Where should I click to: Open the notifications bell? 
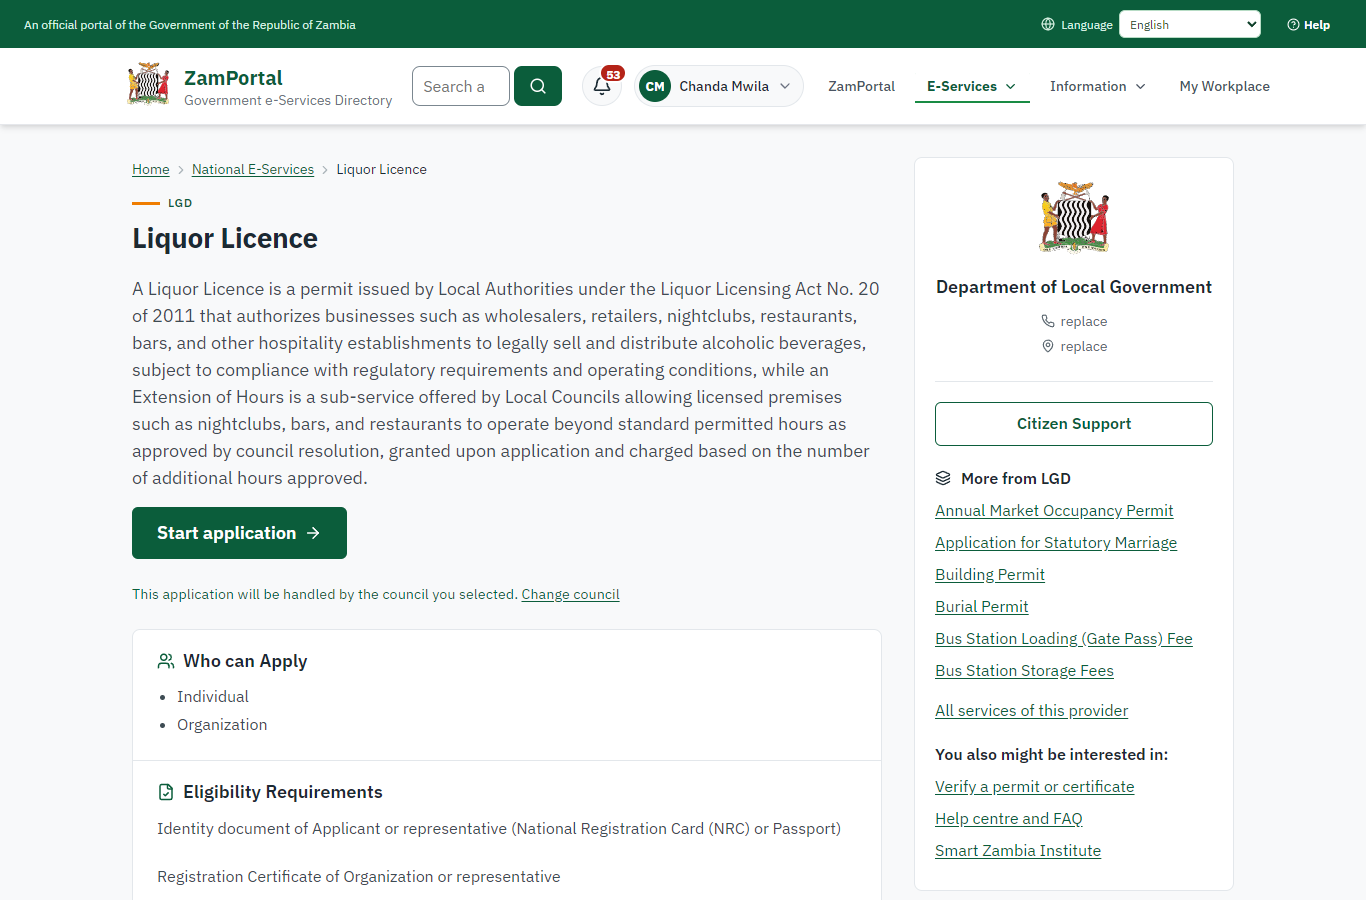602,86
